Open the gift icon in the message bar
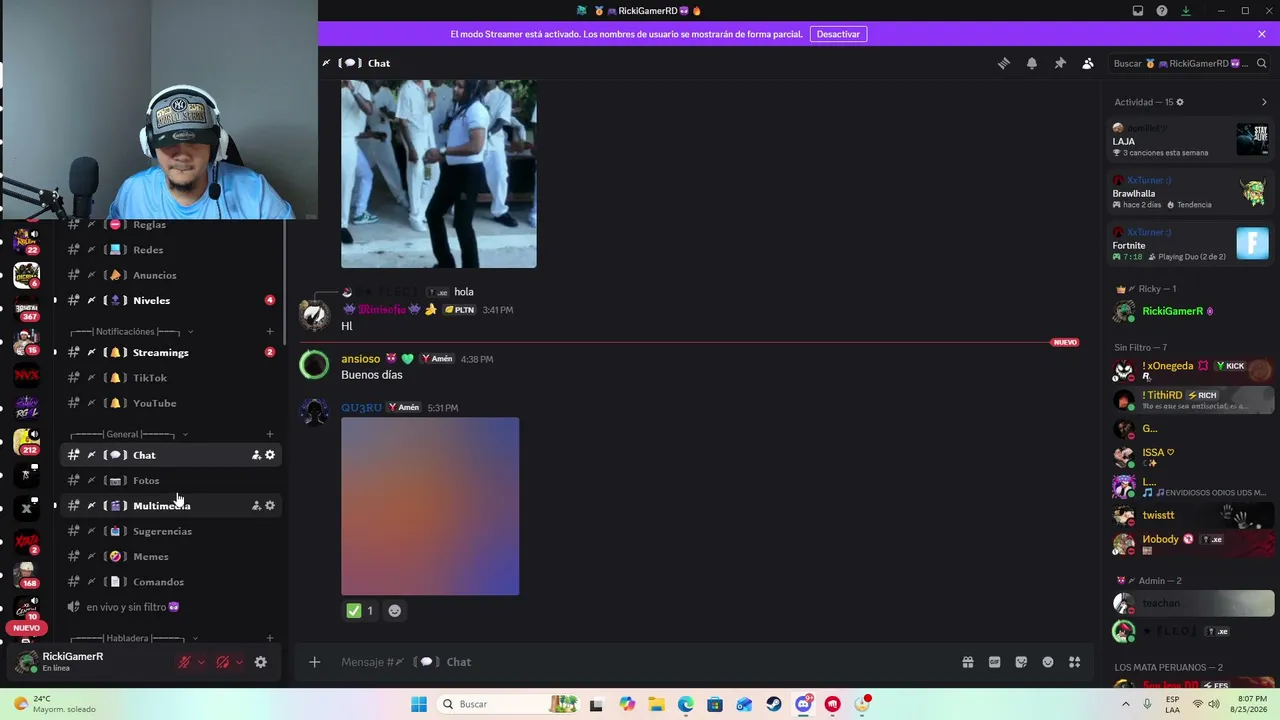The width and height of the screenshot is (1280, 720). [x=968, y=662]
